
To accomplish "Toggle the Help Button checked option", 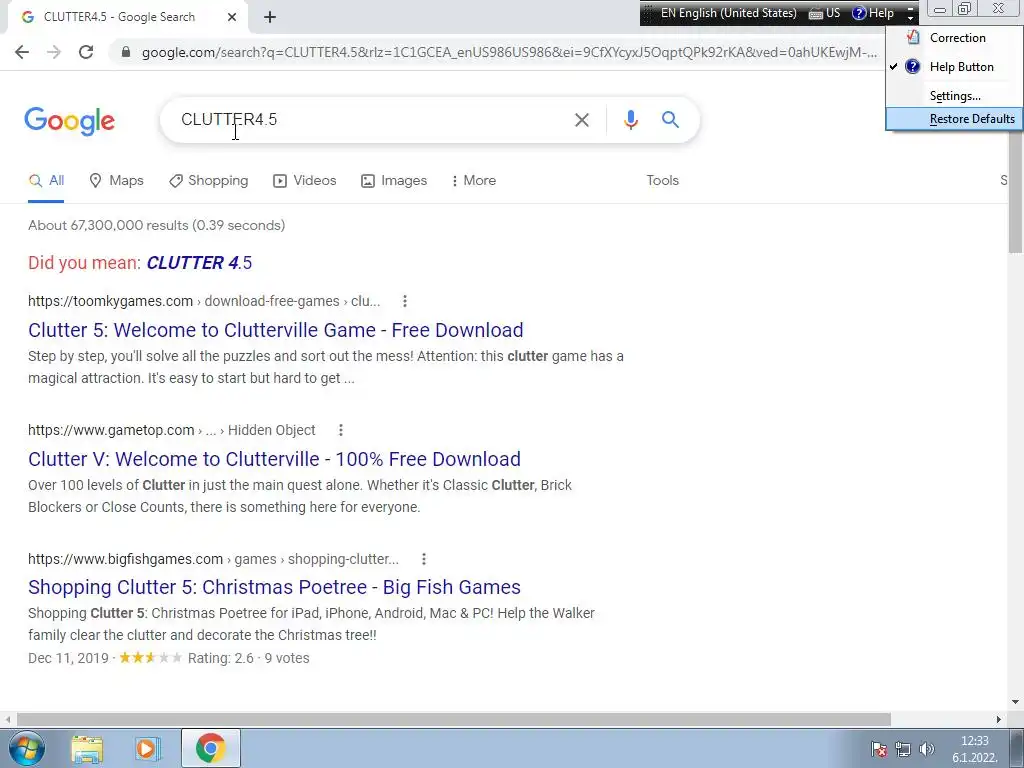I will coord(954,67).
